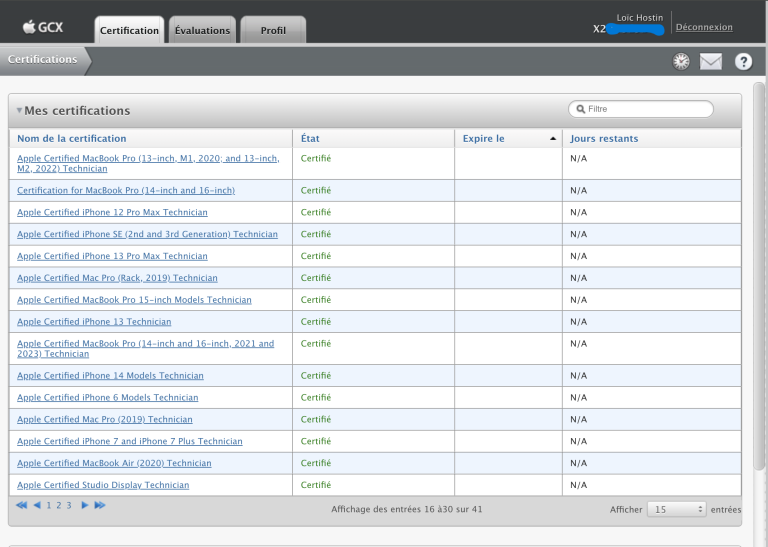Sort by Nom de la certification column

(x=72, y=139)
